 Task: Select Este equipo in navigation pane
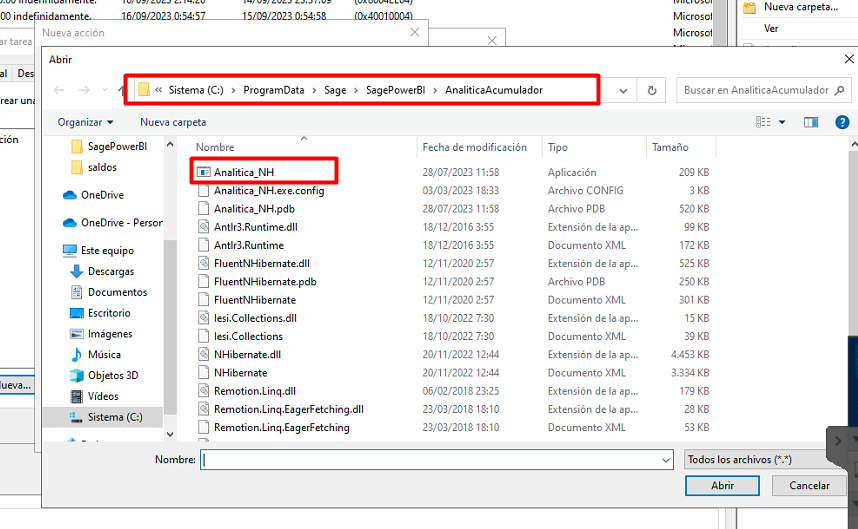98,251
